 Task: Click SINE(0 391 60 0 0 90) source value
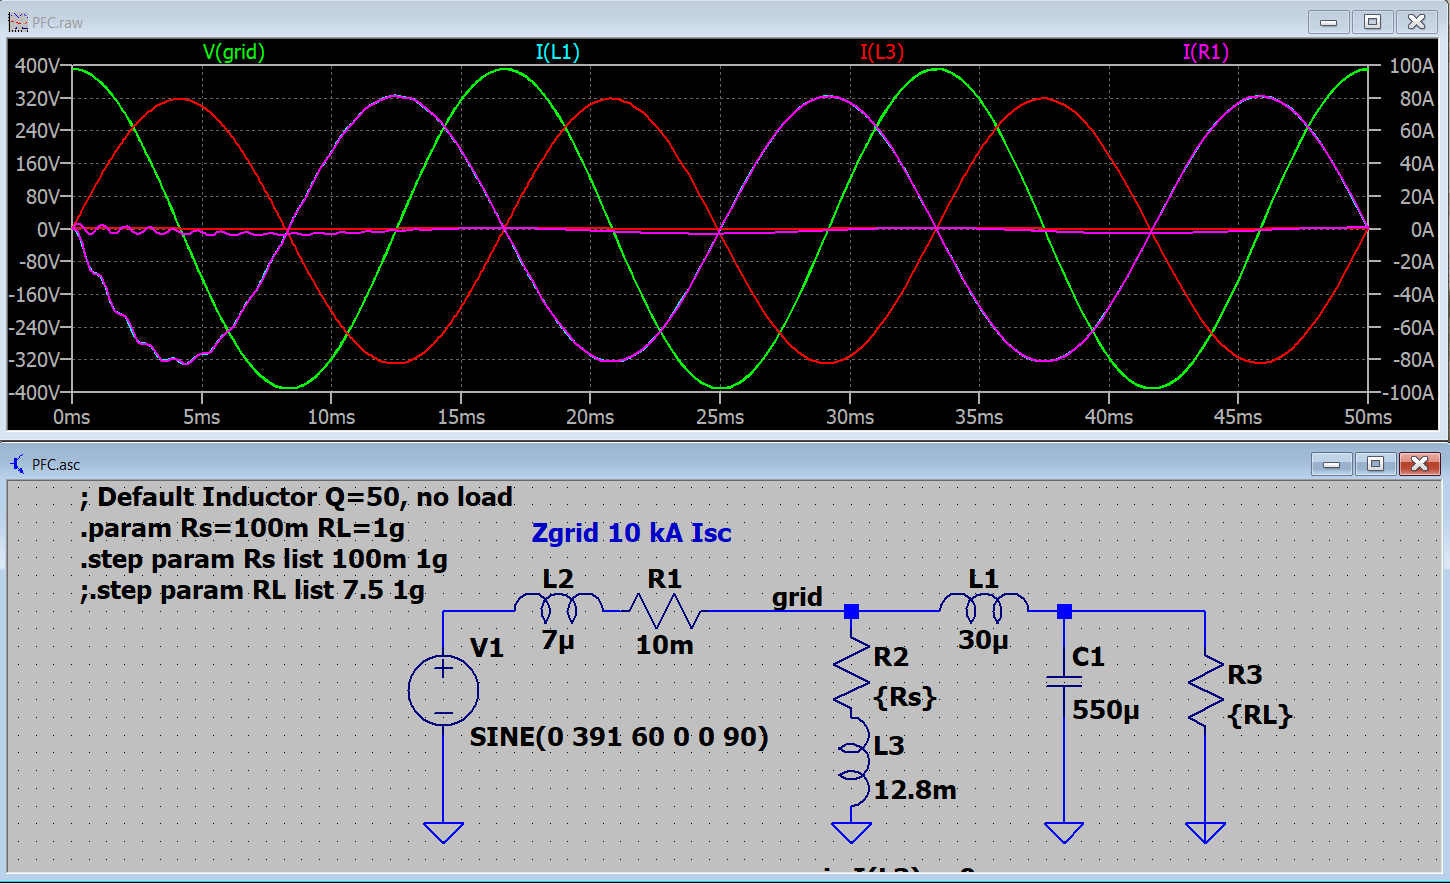point(619,737)
